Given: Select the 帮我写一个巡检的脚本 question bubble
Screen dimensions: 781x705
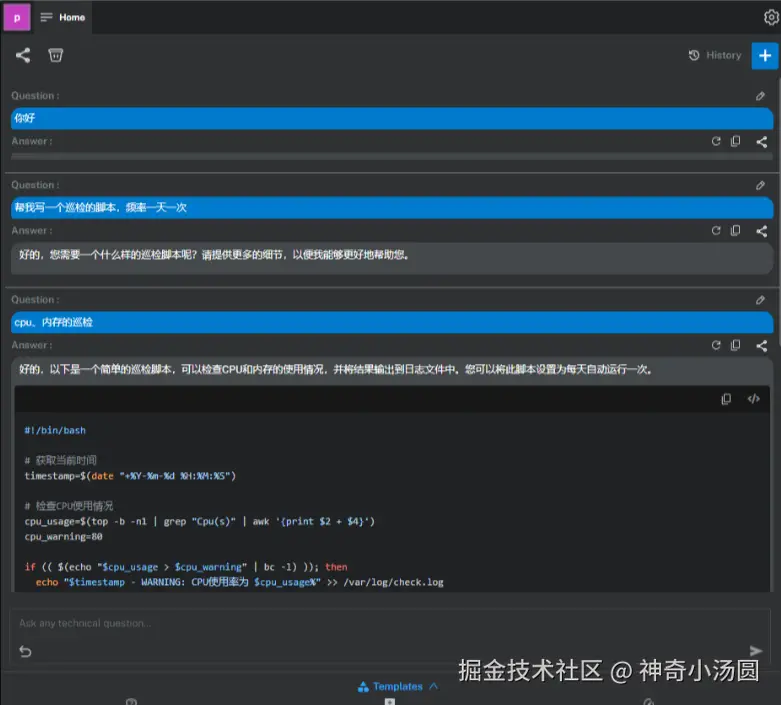Looking at the screenshot, I should 392,207.
